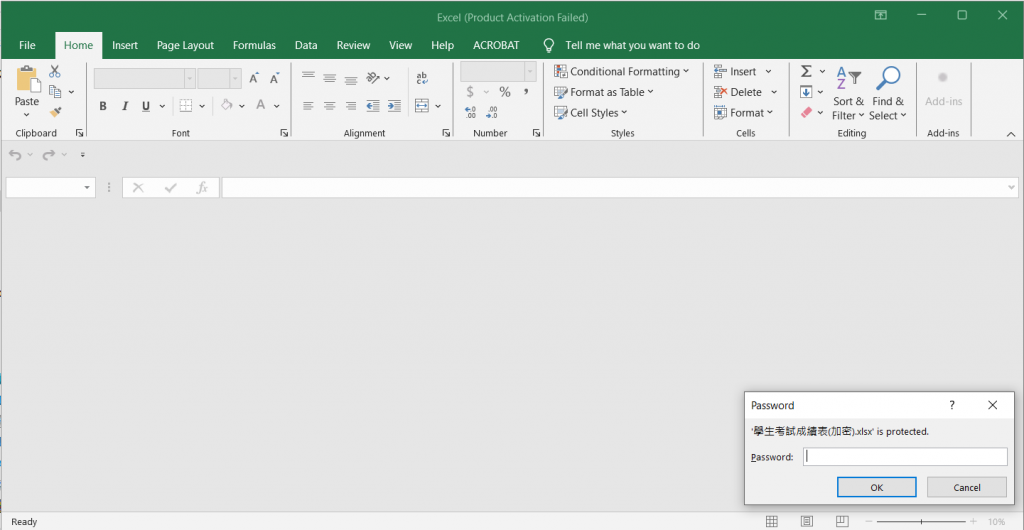Open Delete cells dropdown

point(745,92)
